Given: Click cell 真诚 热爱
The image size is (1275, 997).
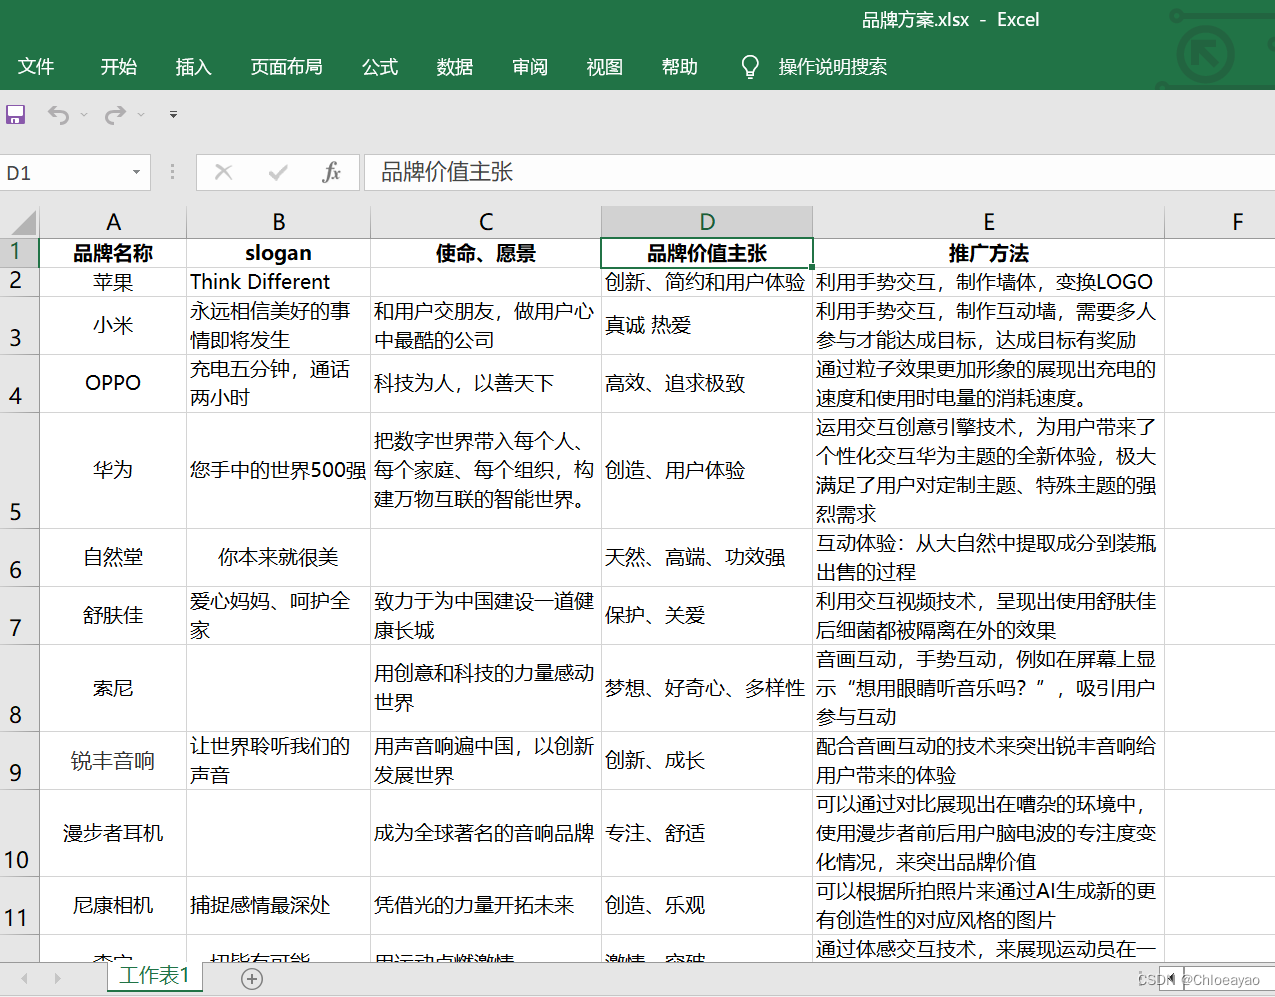Looking at the screenshot, I should (x=707, y=325).
